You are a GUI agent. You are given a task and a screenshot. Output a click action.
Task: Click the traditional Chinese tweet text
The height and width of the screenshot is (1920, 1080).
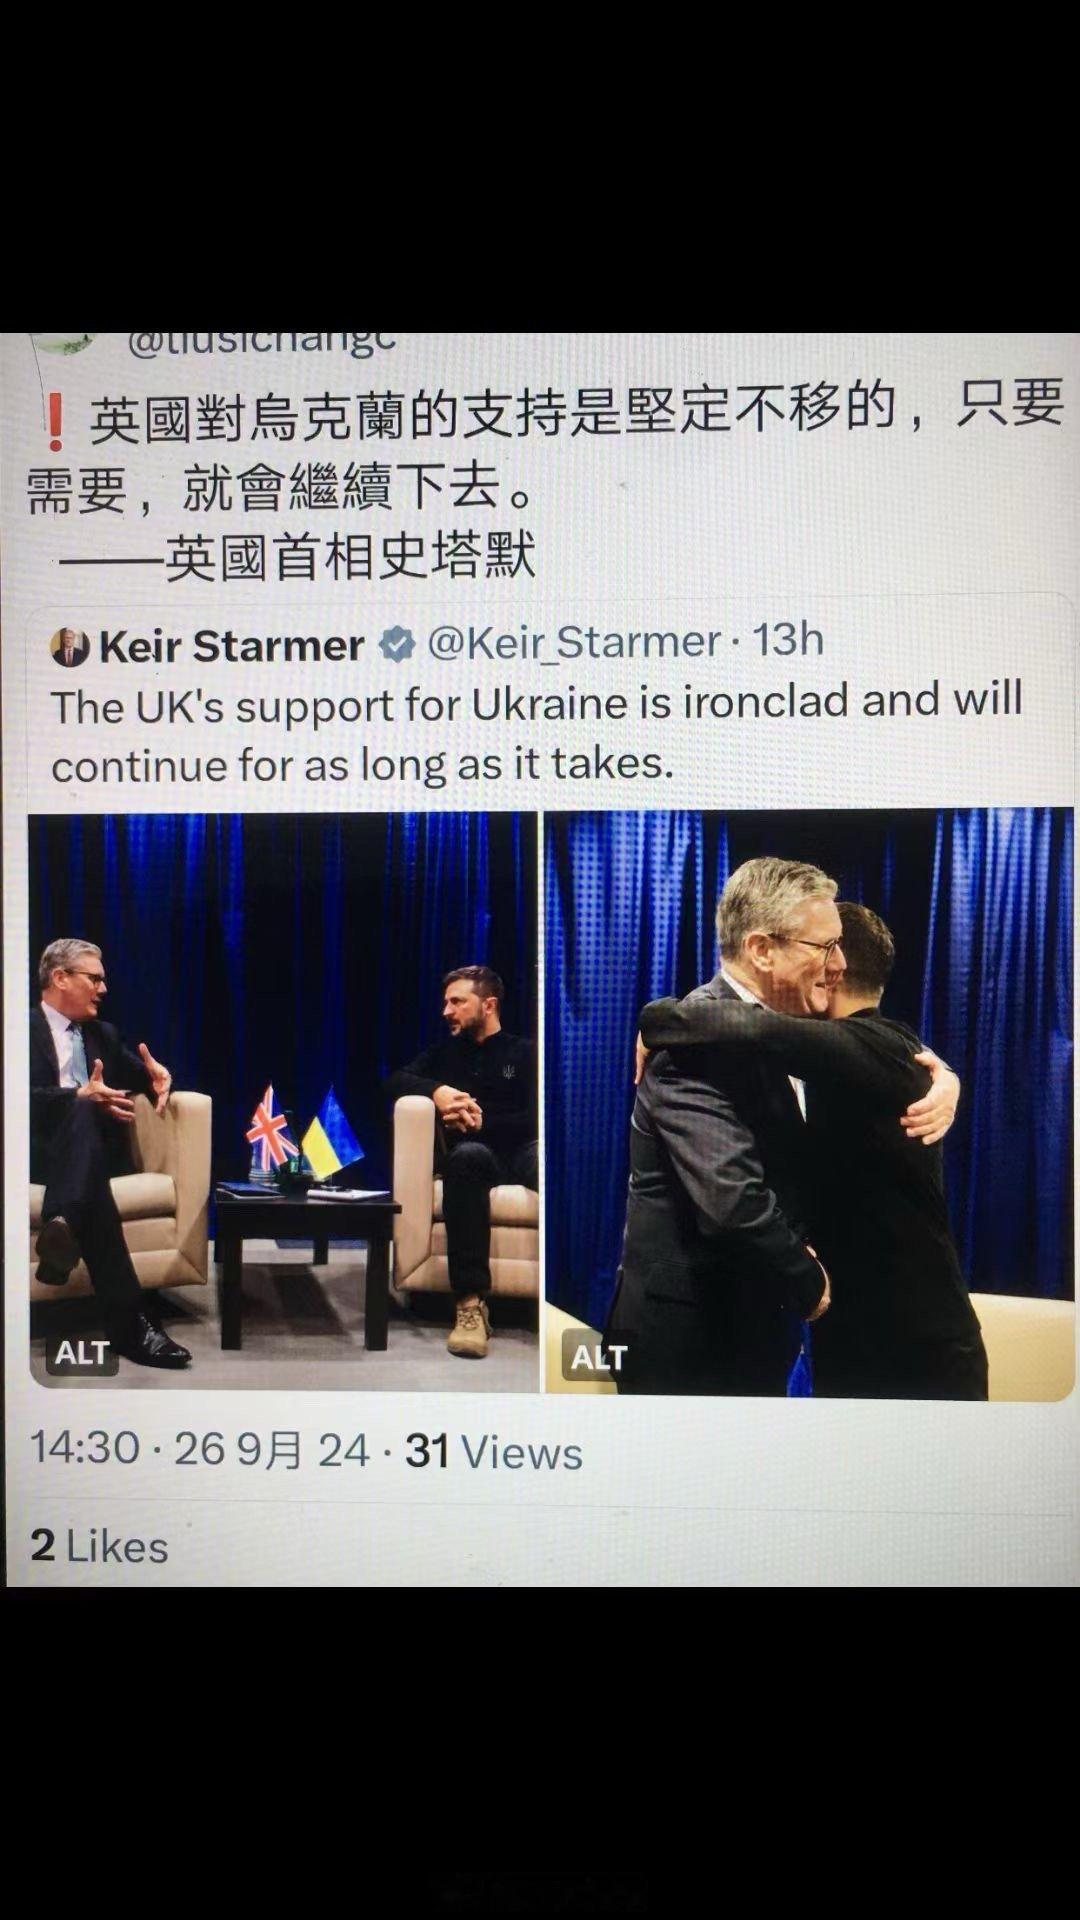[545, 451]
